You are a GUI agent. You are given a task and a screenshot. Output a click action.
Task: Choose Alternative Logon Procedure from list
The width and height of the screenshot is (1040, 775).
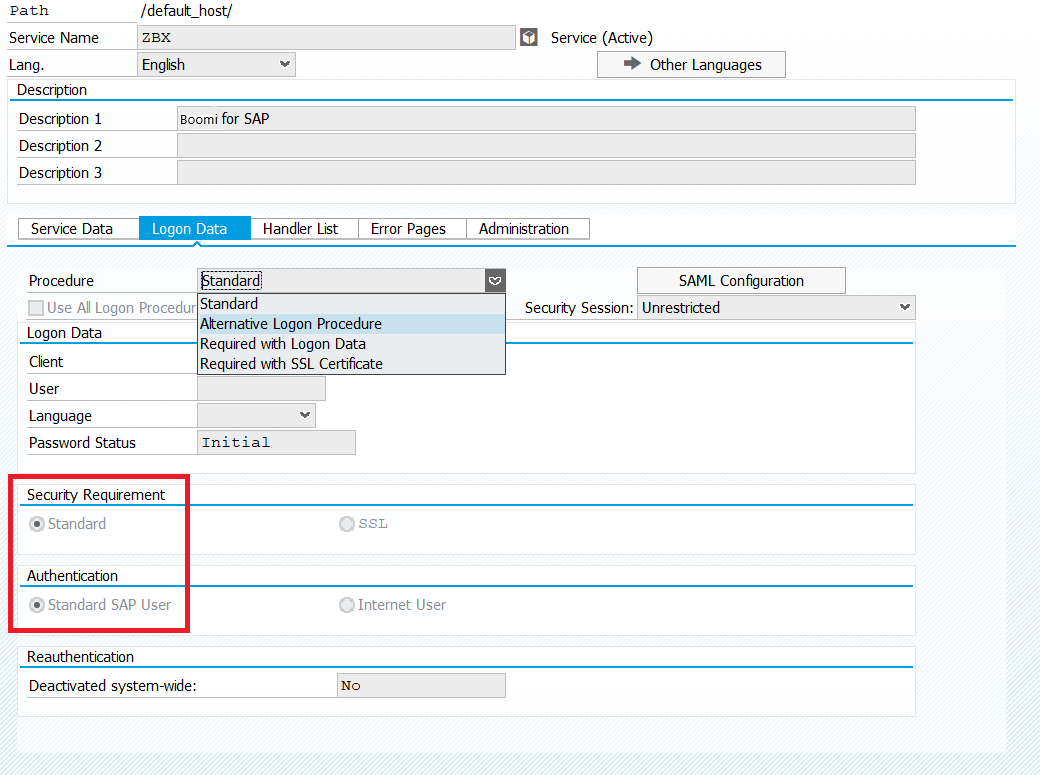[x=291, y=324]
